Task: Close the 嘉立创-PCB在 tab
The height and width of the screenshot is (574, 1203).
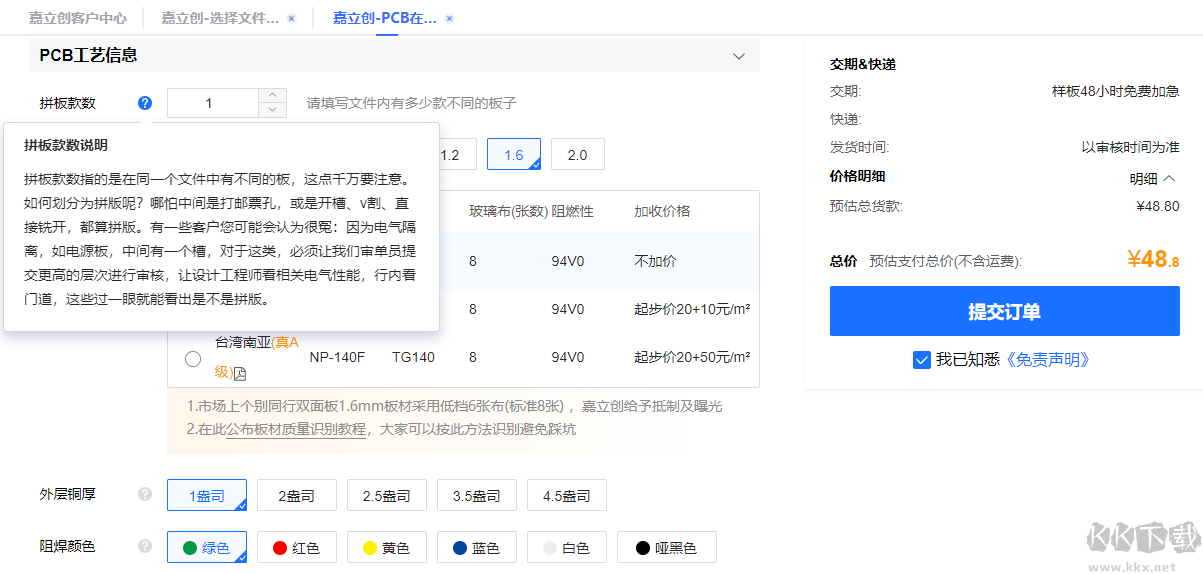Action: 449,18
